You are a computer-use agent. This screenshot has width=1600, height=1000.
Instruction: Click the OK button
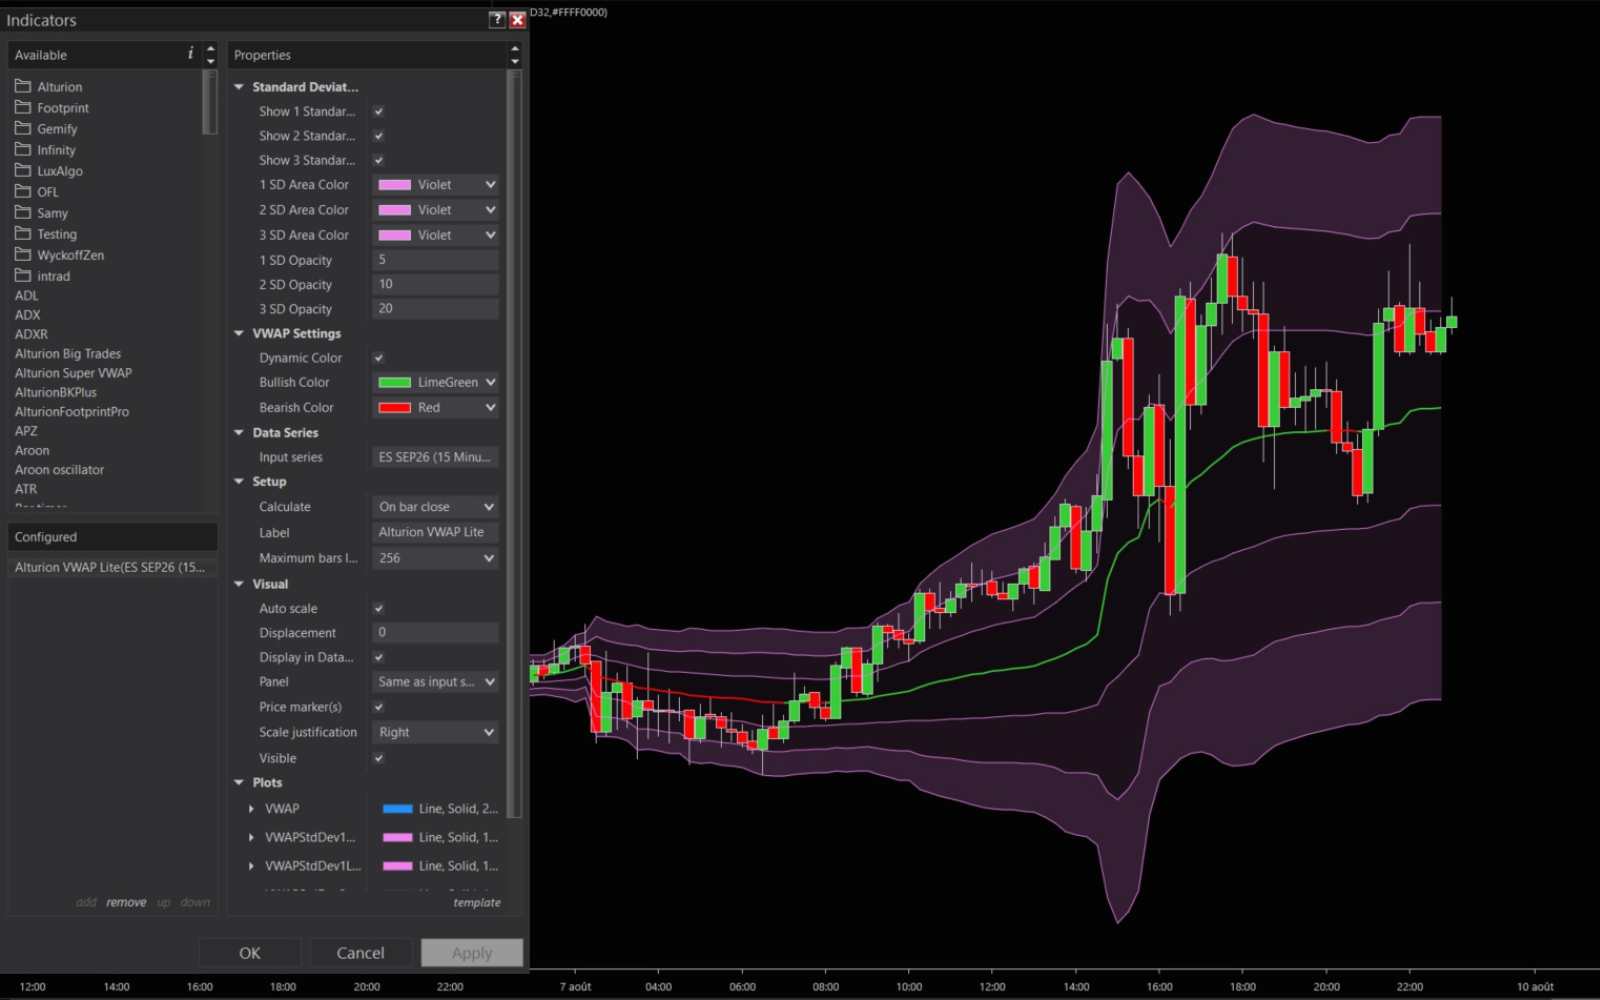coord(250,953)
